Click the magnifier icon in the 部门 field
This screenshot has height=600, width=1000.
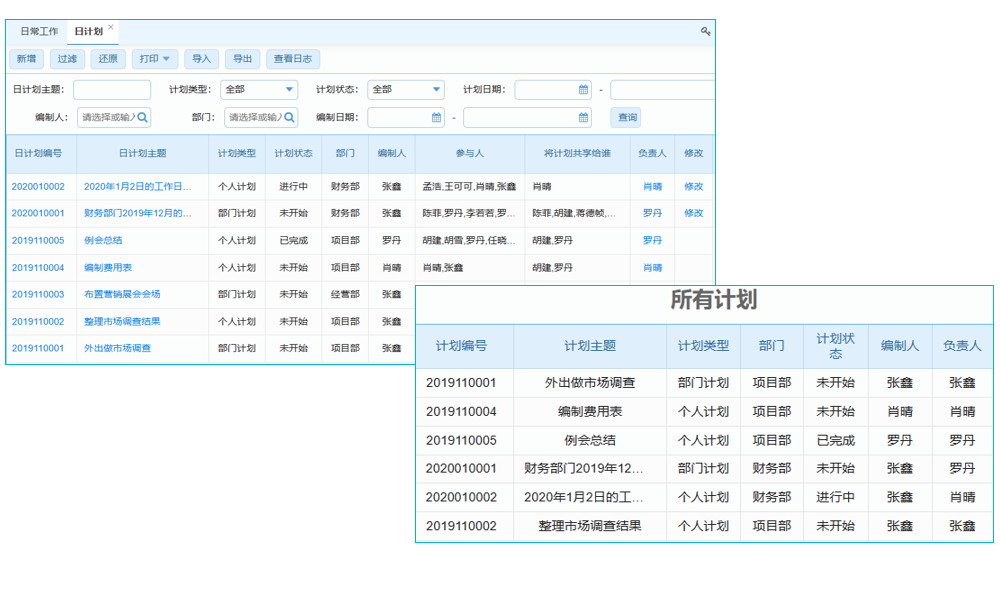point(290,117)
